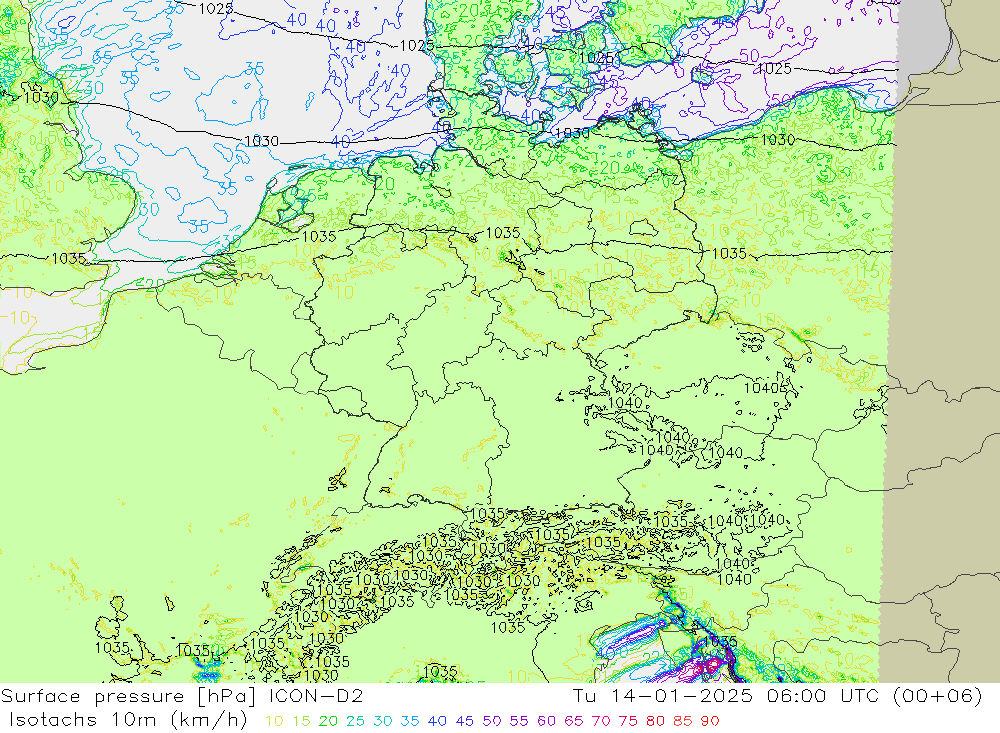Select the cyan 30 legend value
The width and height of the screenshot is (1000, 733).
point(383,721)
